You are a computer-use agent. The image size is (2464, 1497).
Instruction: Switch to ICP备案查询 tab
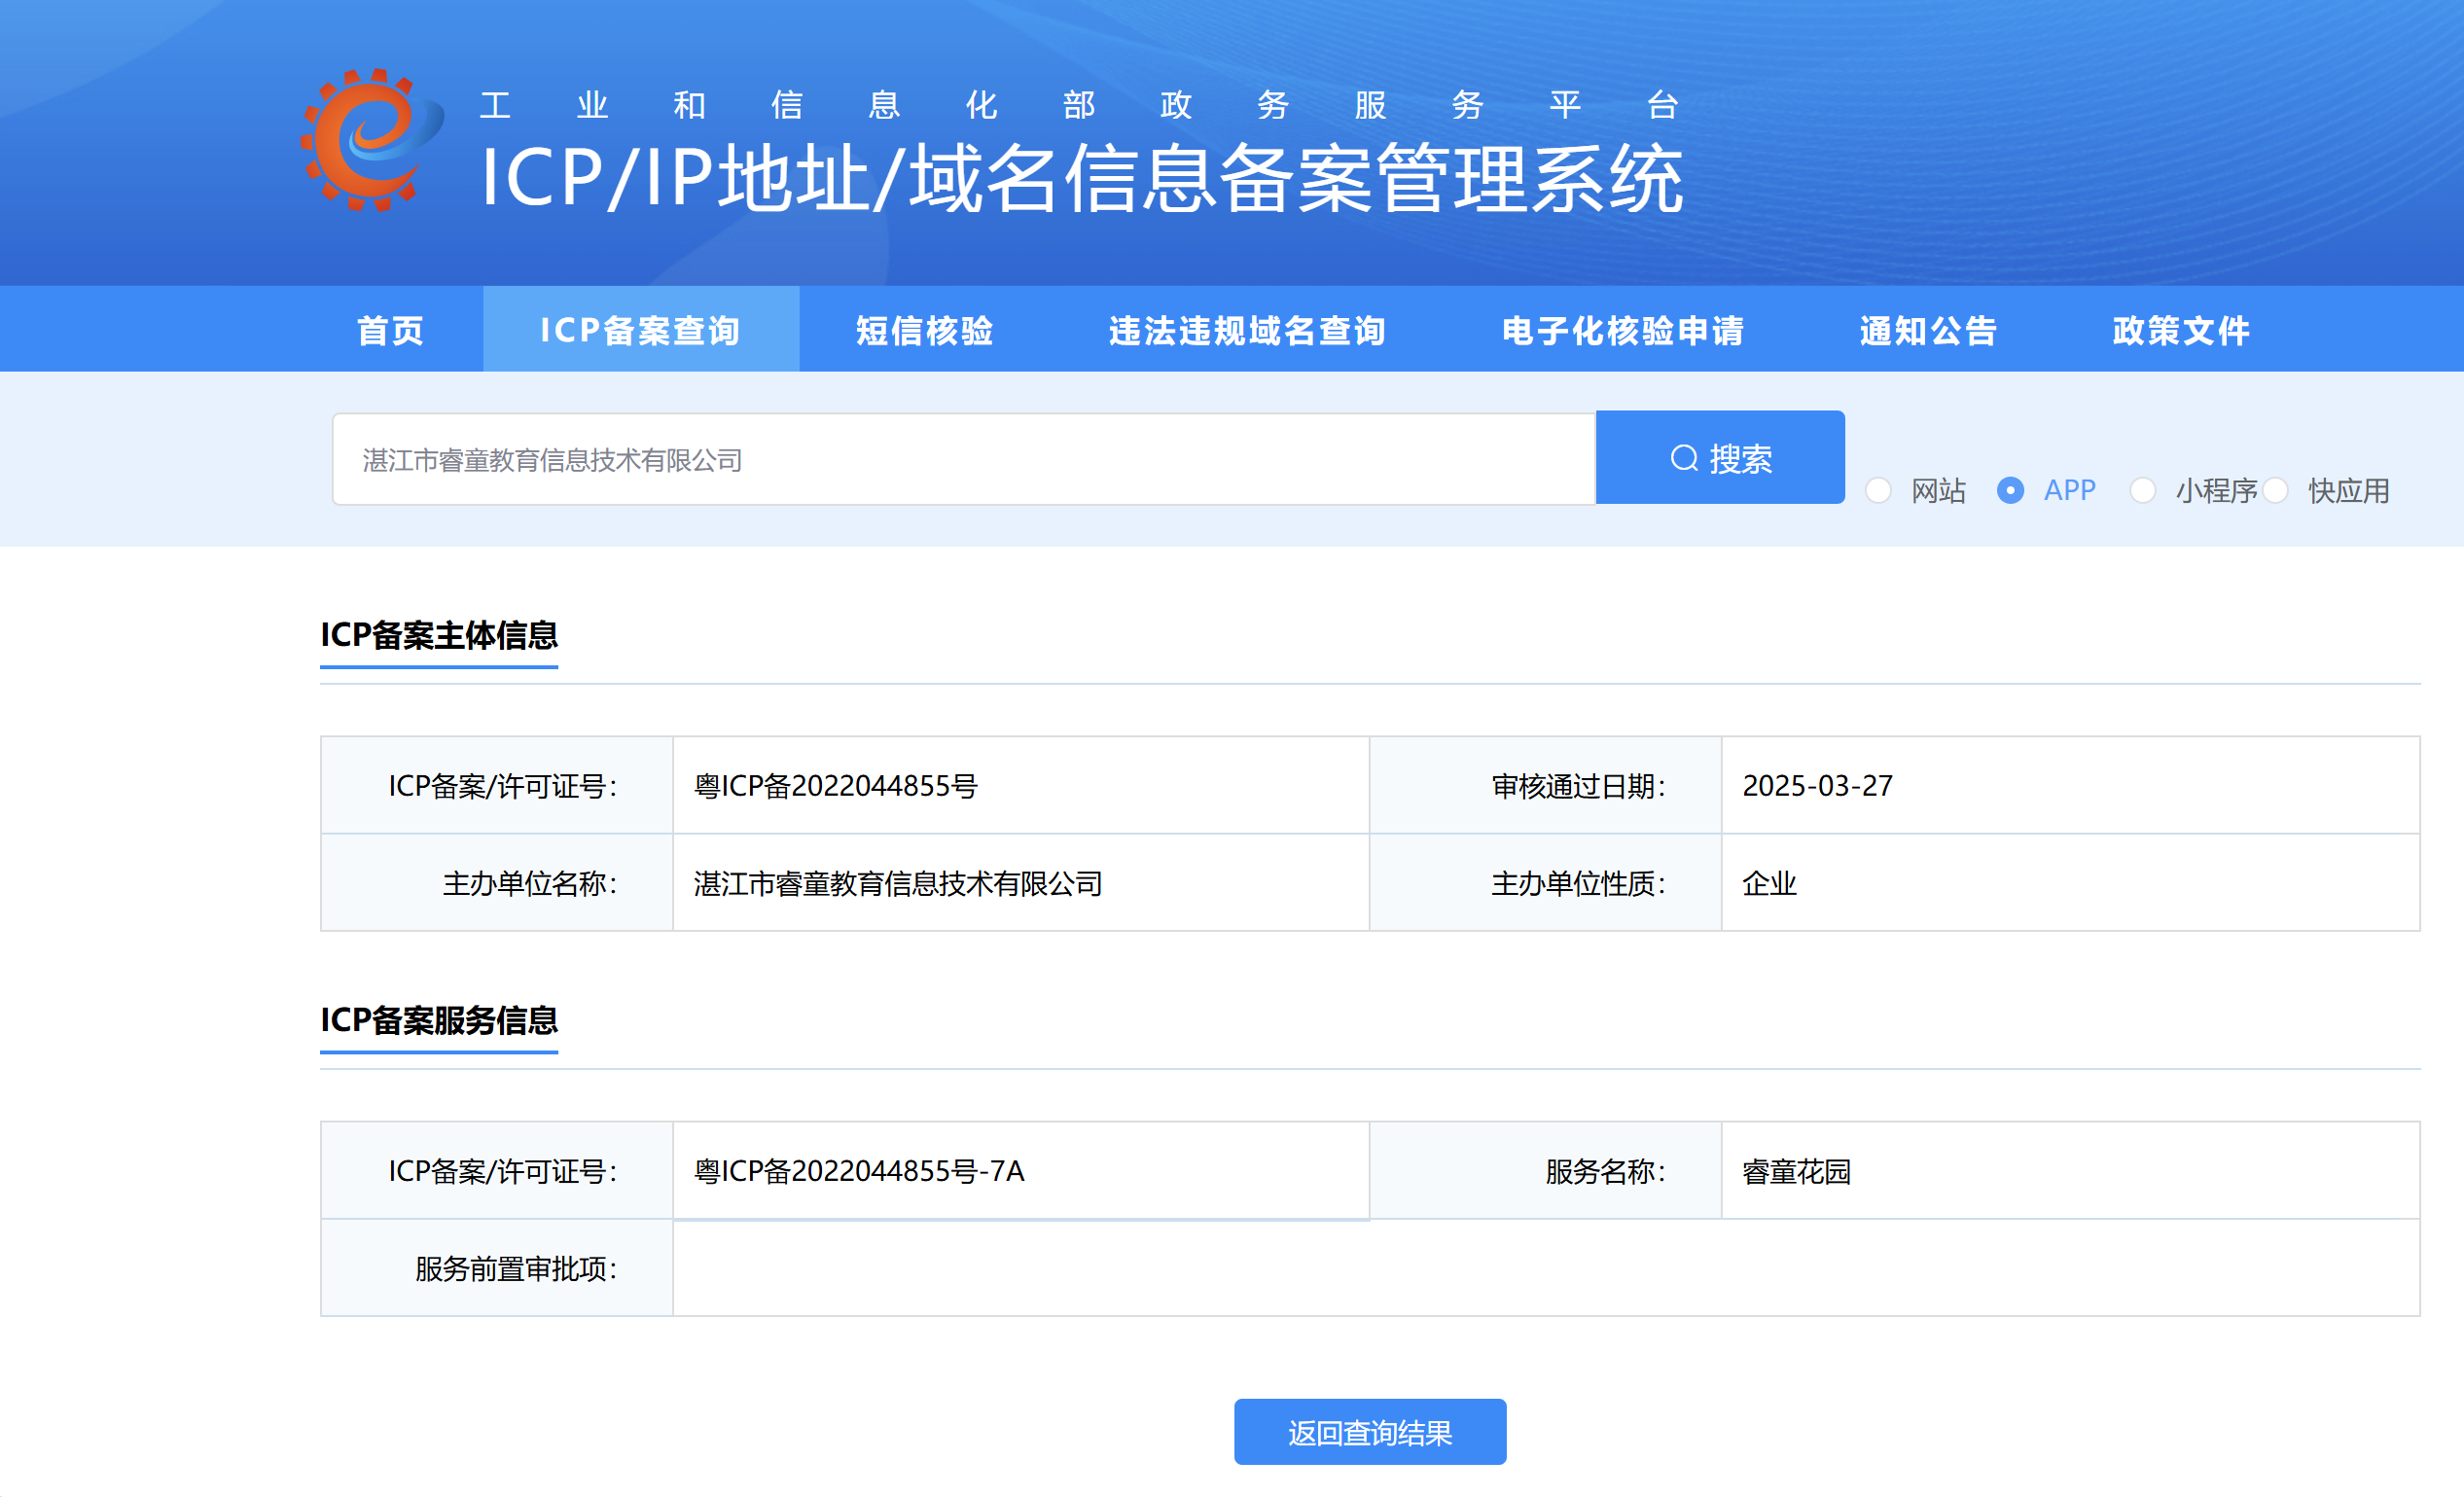[x=640, y=330]
